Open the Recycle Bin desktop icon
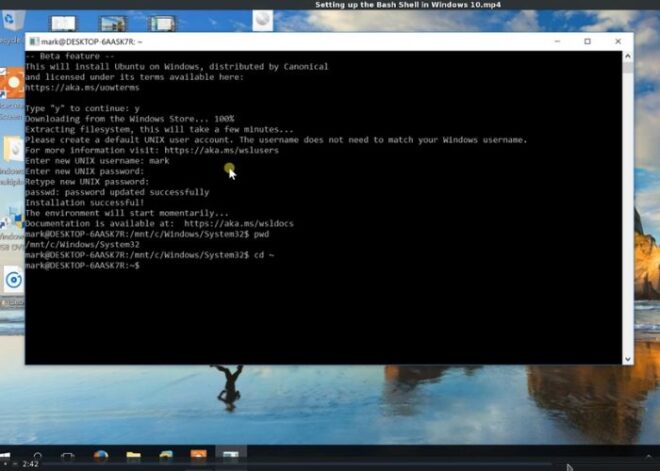This screenshot has height=471, width=660. (x=11, y=20)
